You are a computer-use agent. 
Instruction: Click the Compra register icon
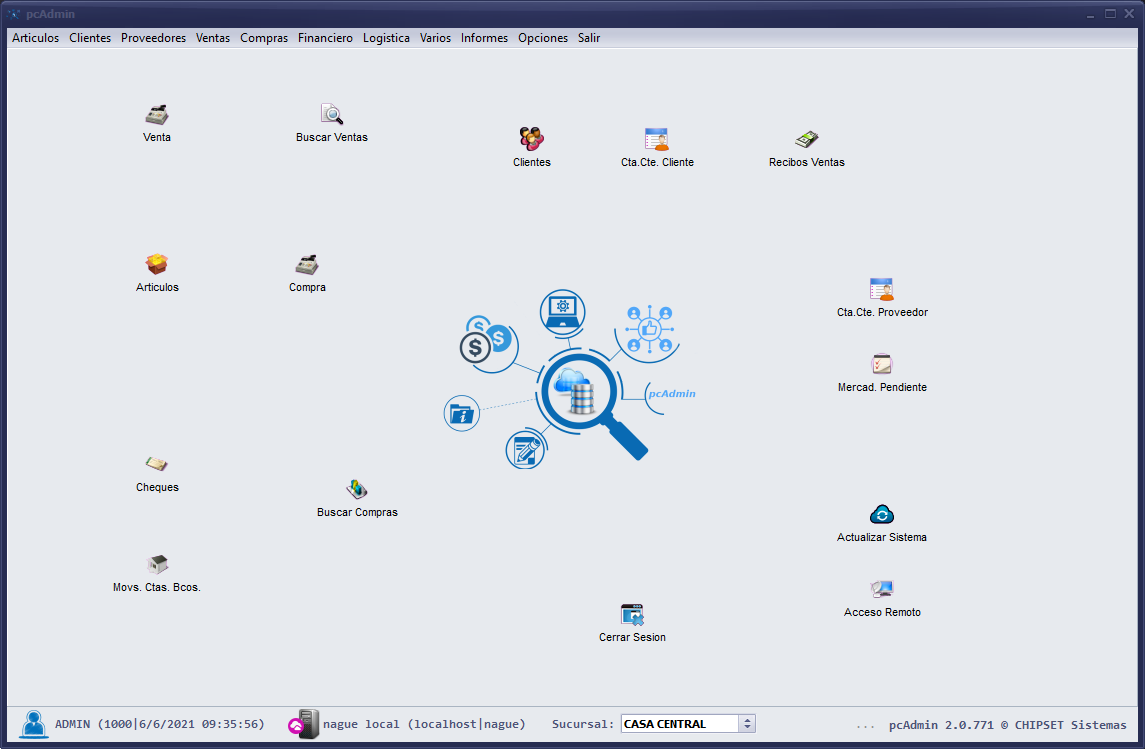coord(306,265)
